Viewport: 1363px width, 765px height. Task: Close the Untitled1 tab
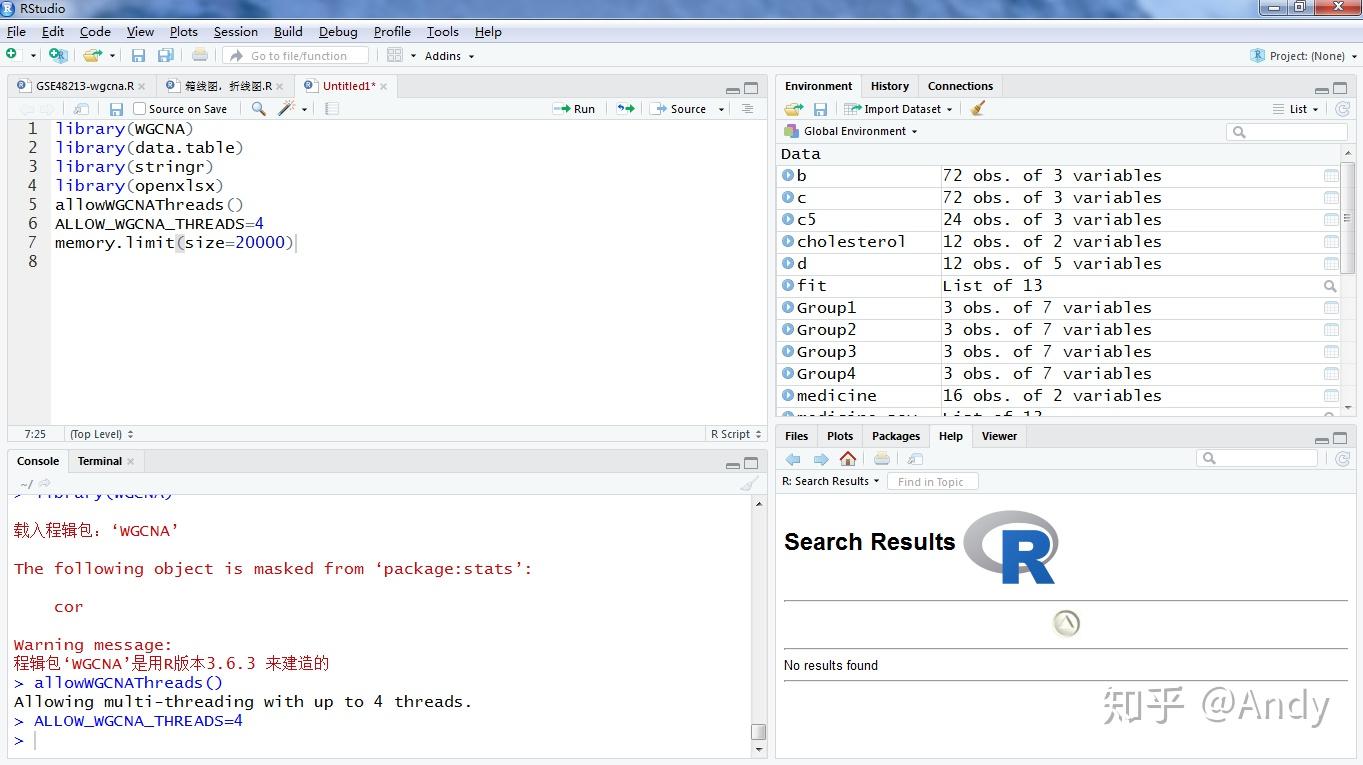point(383,86)
